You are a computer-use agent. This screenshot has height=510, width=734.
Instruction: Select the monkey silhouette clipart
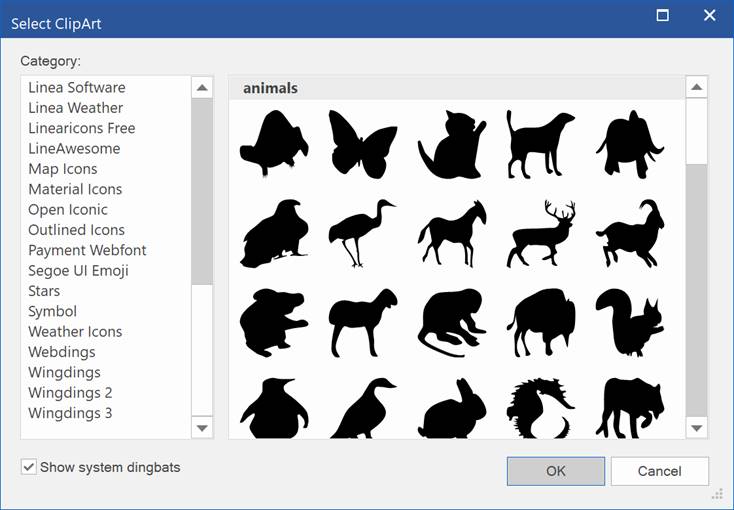click(x=452, y=323)
